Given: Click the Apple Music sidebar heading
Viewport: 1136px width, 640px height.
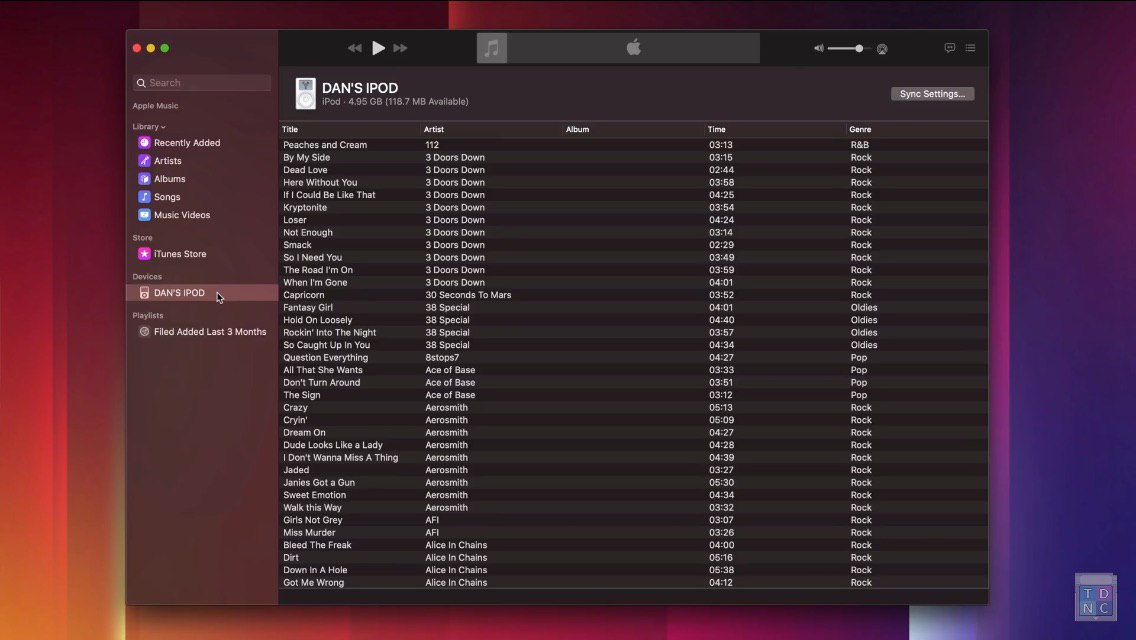Looking at the screenshot, I should pyautogui.click(x=155, y=106).
